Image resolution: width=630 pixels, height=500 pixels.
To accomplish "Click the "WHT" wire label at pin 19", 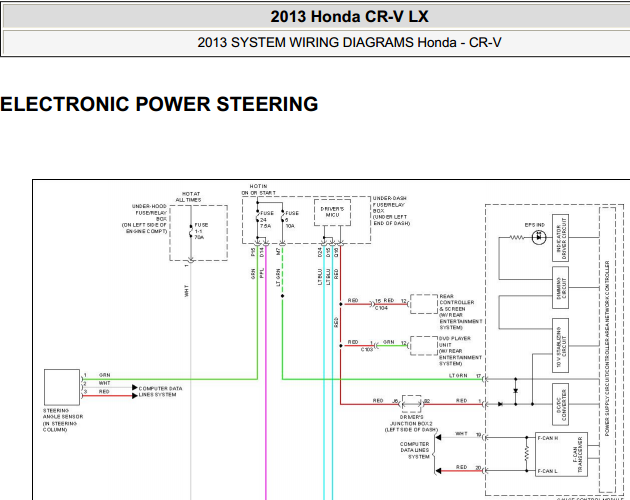I will tap(461, 434).
